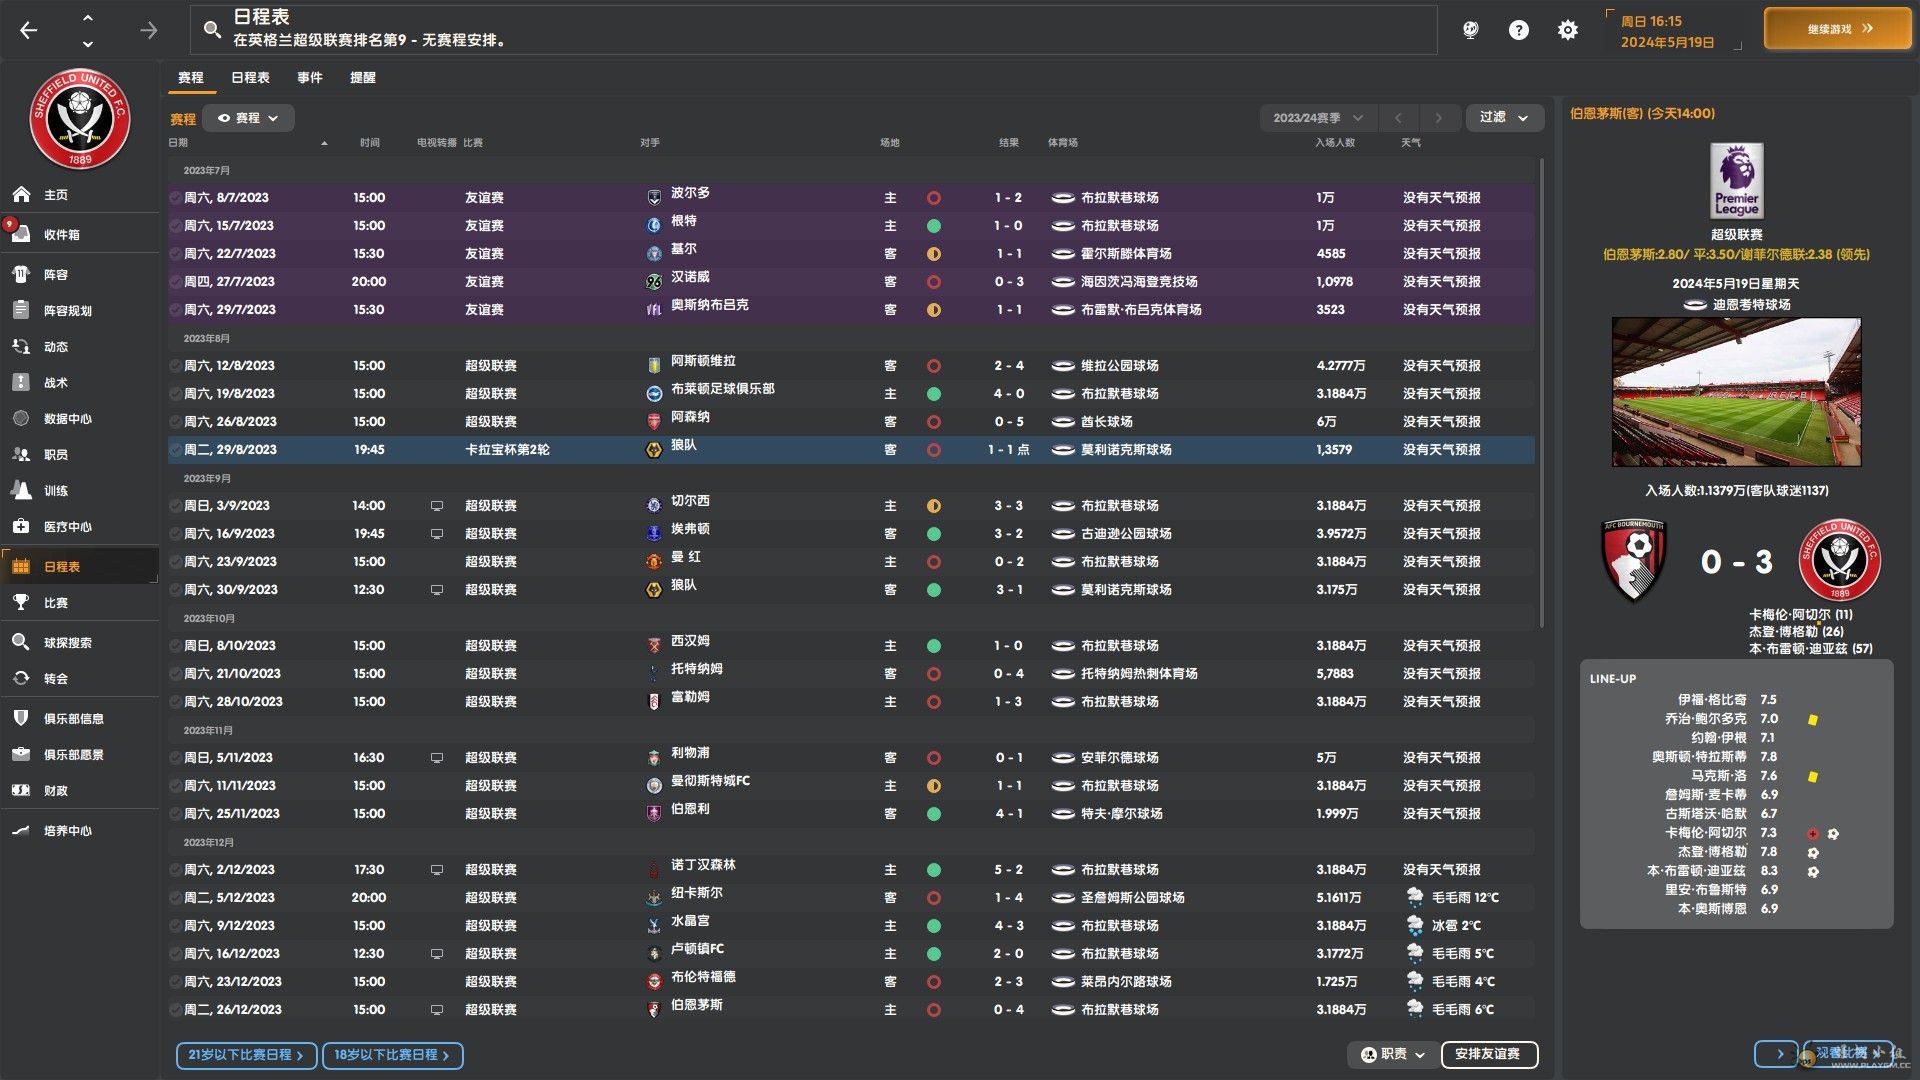Open the 职员 staff sidebar icon
The height and width of the screenshot is (1080, 1920).
click(x=21, y=454)
